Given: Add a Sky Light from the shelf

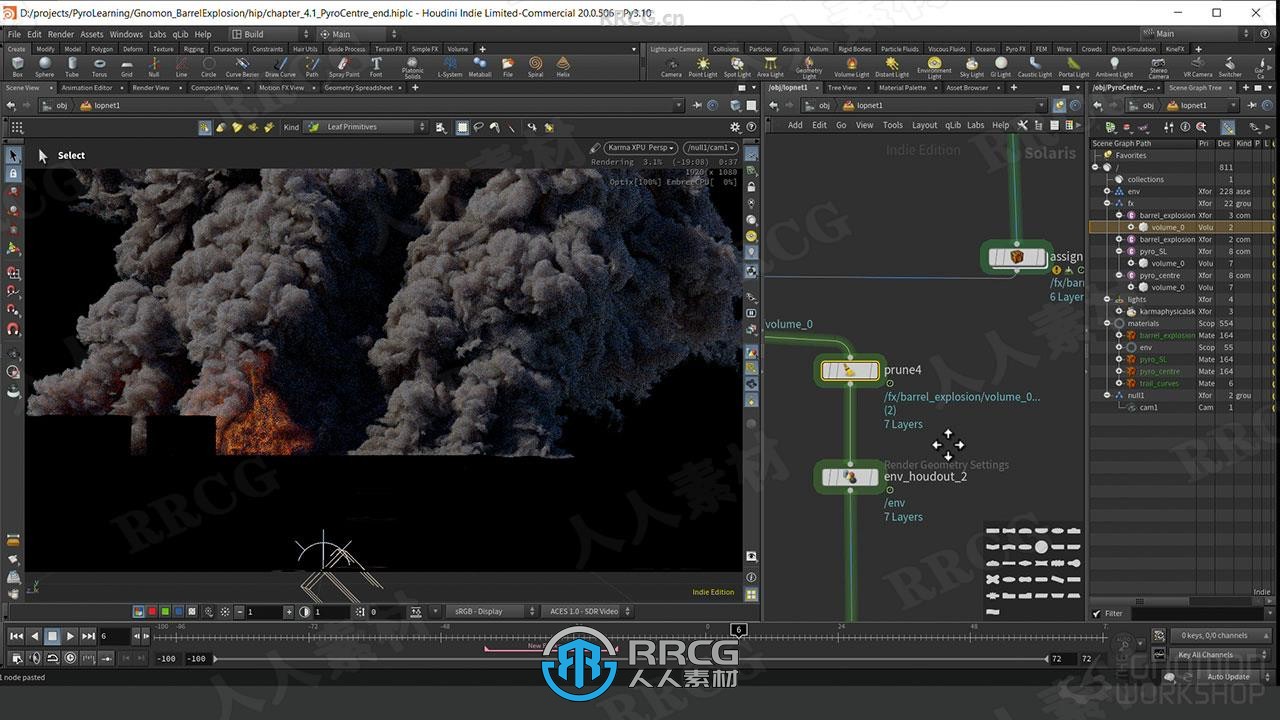Looking at the screenshot, I should tap(971, 67).
